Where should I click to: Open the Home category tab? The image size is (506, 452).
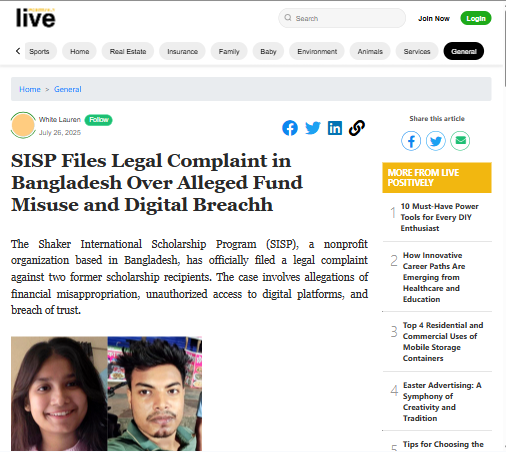79,51
